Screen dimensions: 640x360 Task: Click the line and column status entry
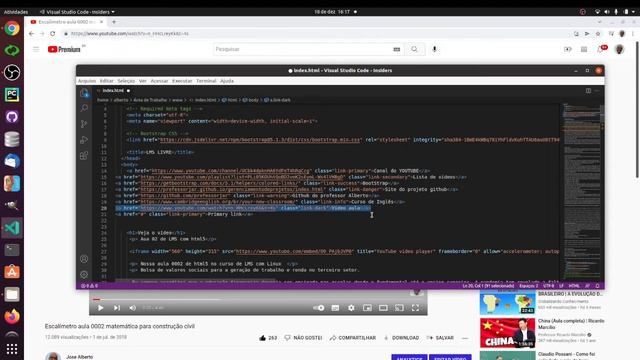(488, 286)
